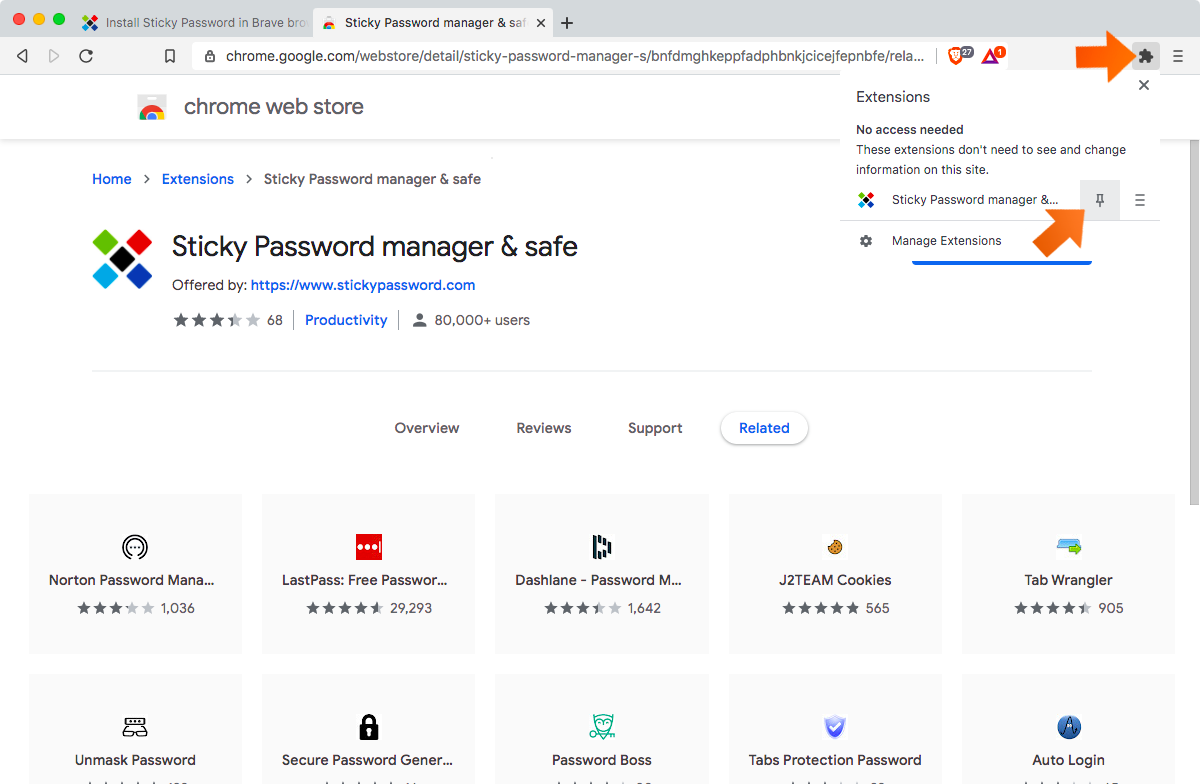
Task: Select the Related tab
Action: [764, 428]
